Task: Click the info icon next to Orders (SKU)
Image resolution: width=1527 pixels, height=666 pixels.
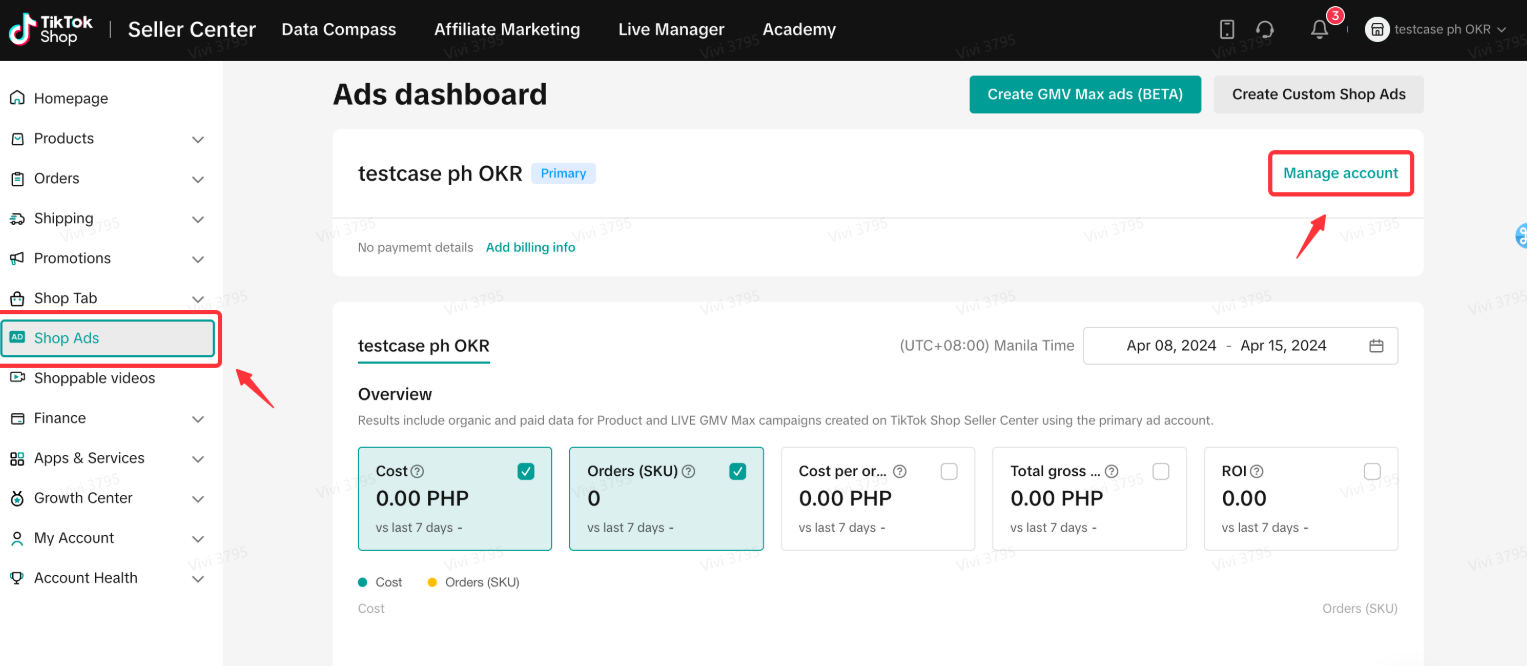Action: coord(688,471)
